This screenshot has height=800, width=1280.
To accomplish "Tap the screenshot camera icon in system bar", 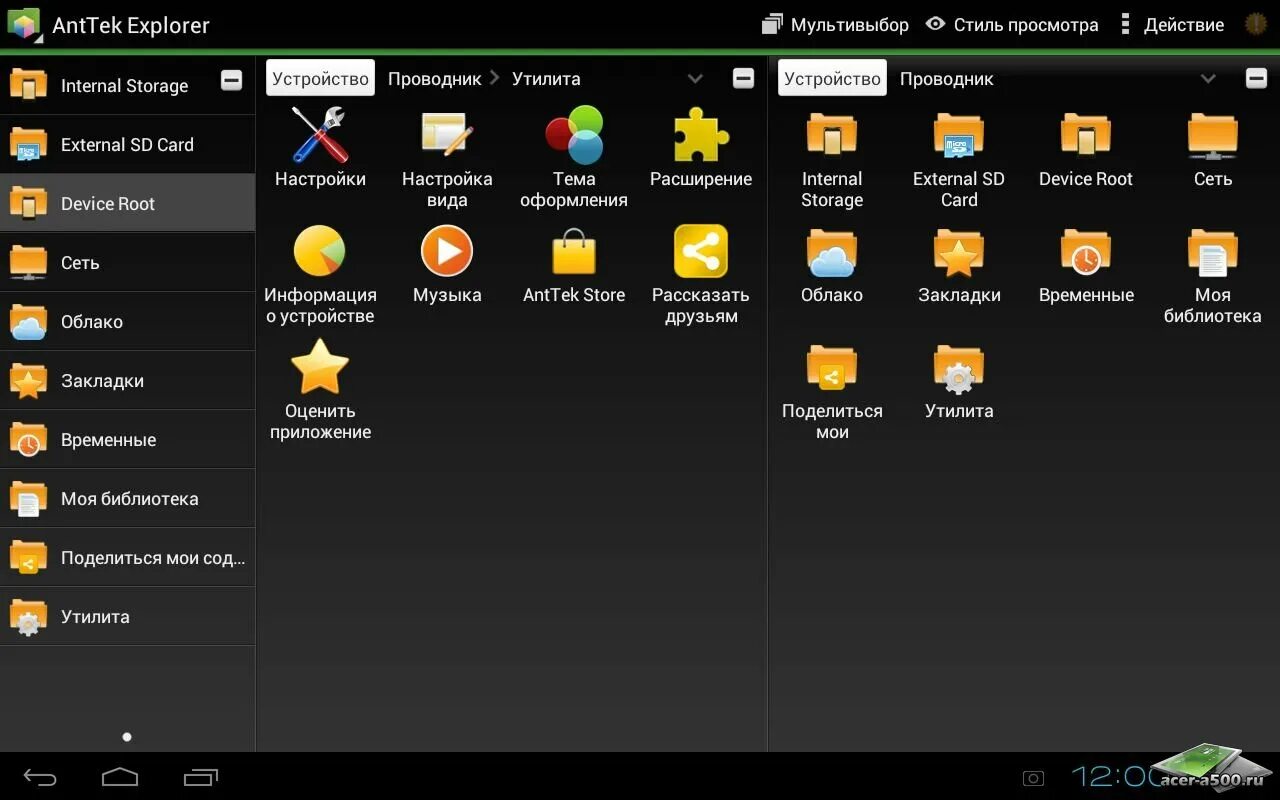I will tap(1033, 778).
